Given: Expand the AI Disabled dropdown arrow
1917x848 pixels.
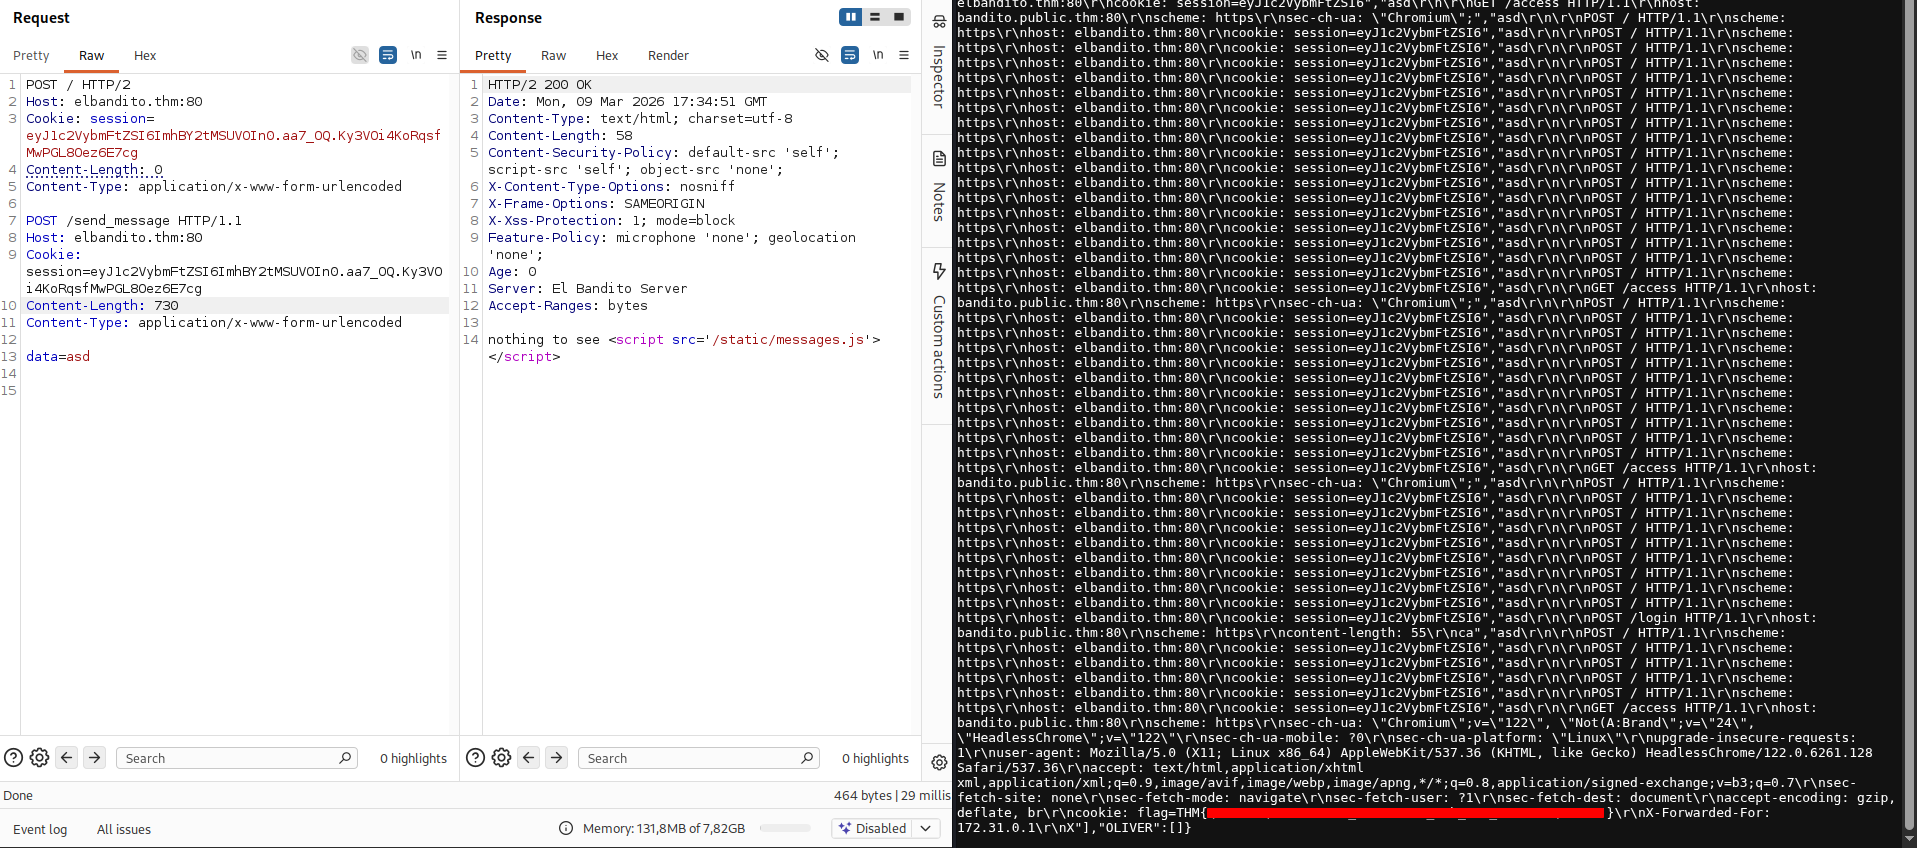Looking at the screenshot, I should tap(926, 828).
